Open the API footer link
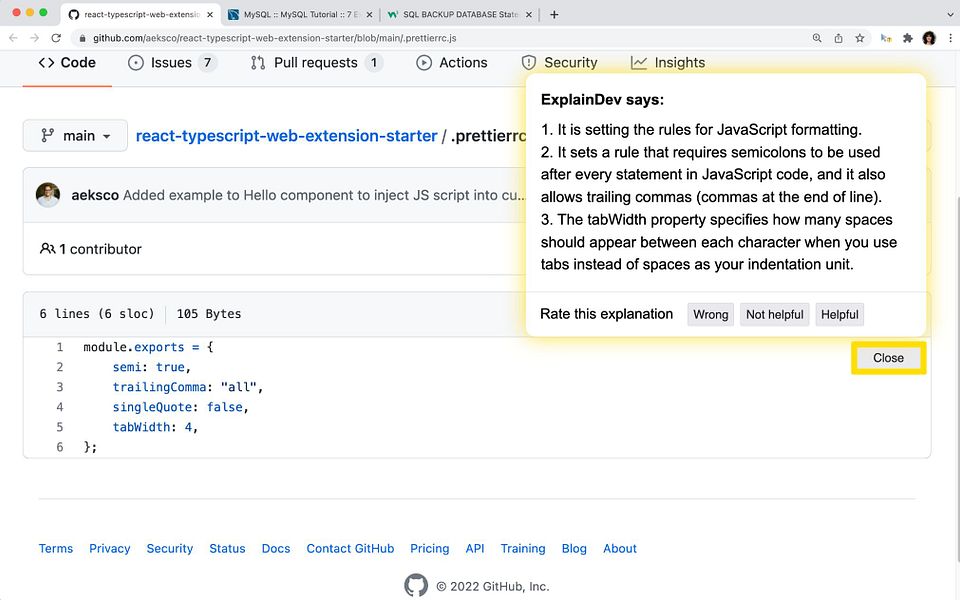960x600 pixels. [x=475, y=549]
